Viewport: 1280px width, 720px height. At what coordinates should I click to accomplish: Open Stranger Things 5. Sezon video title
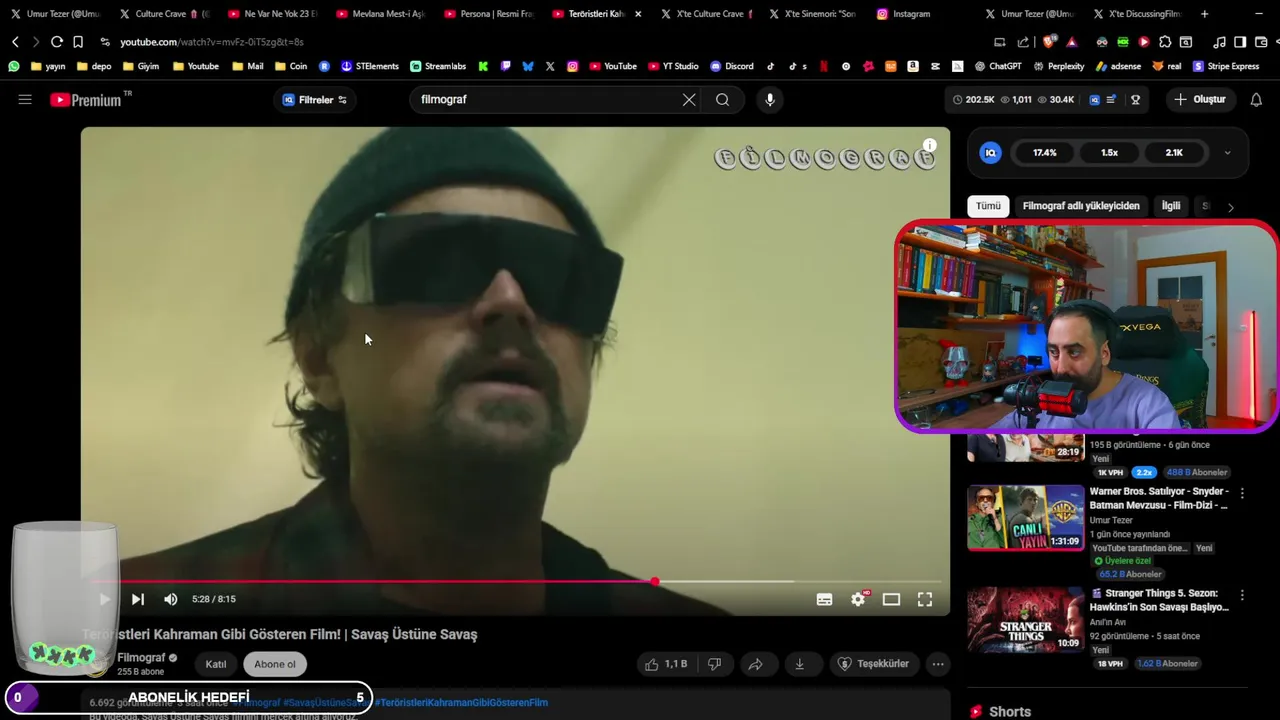point(1158,600)
